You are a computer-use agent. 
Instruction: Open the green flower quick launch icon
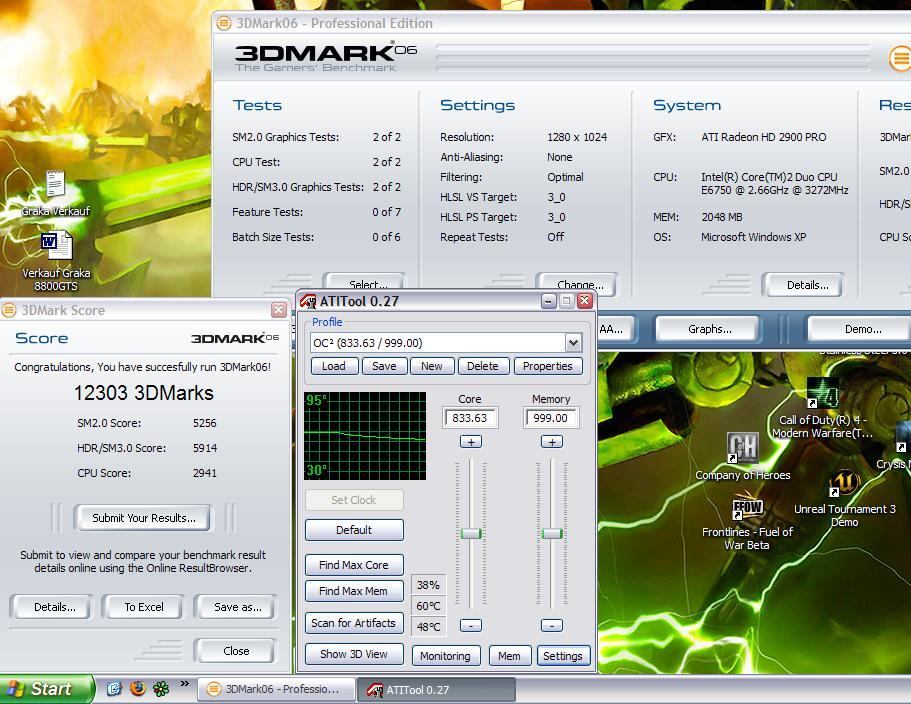tap(161, 688)
